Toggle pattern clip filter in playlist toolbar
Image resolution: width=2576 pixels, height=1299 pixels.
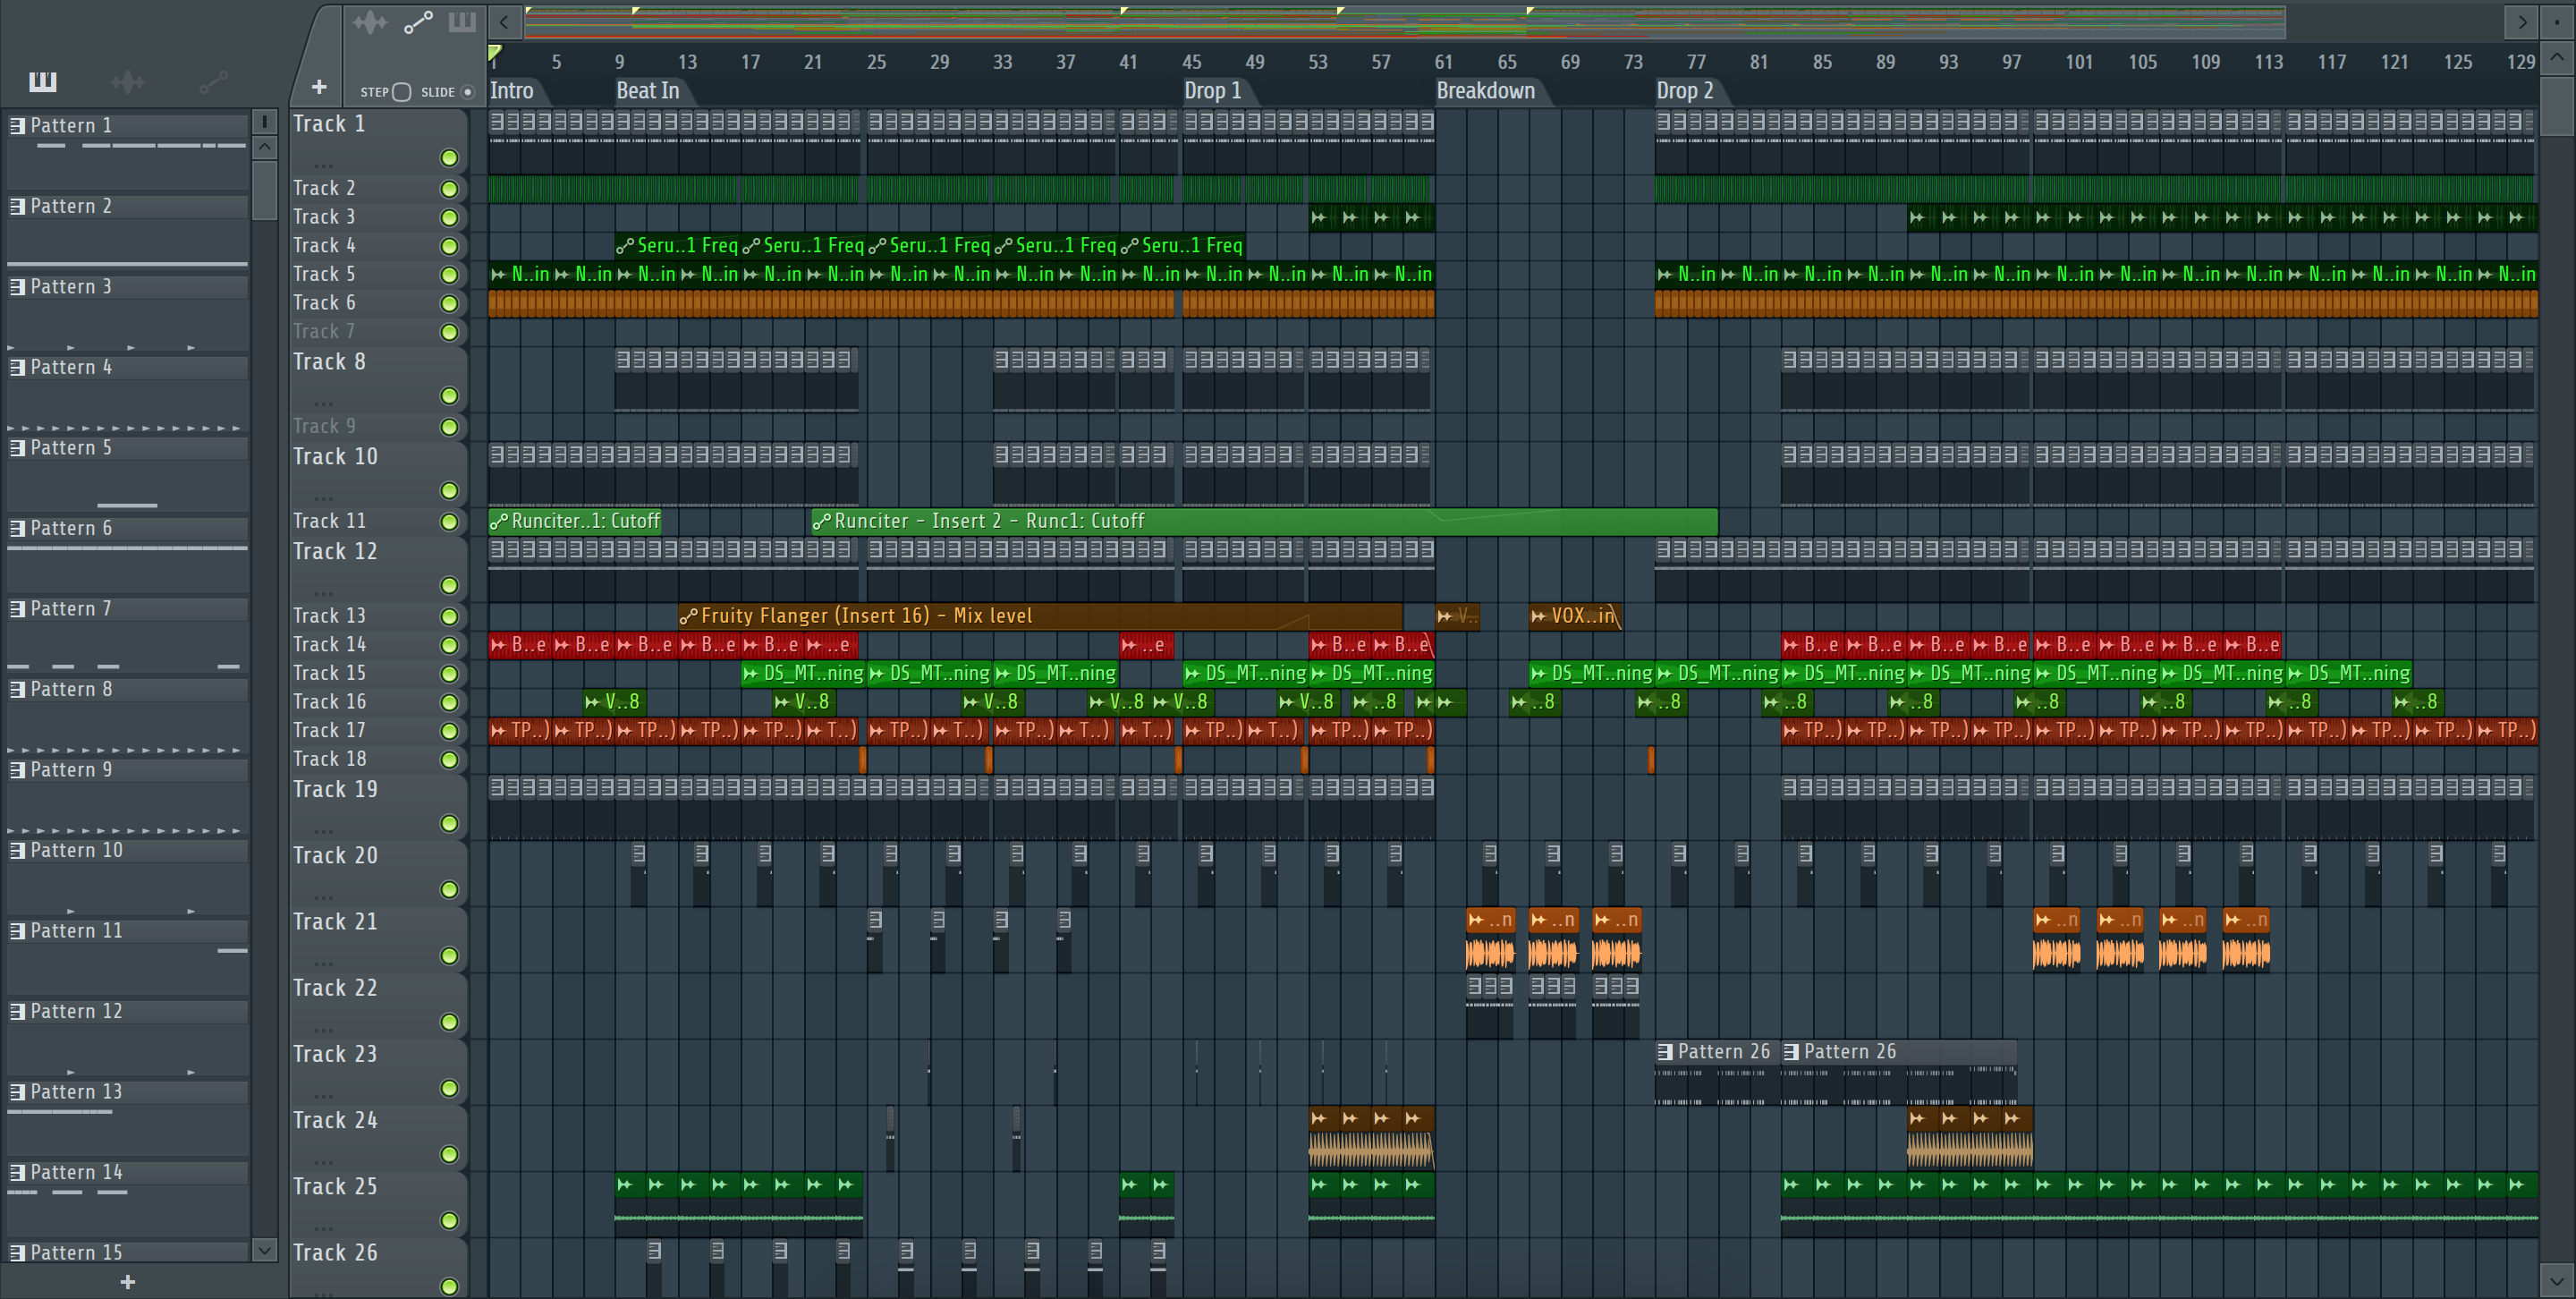click(462, 22)
